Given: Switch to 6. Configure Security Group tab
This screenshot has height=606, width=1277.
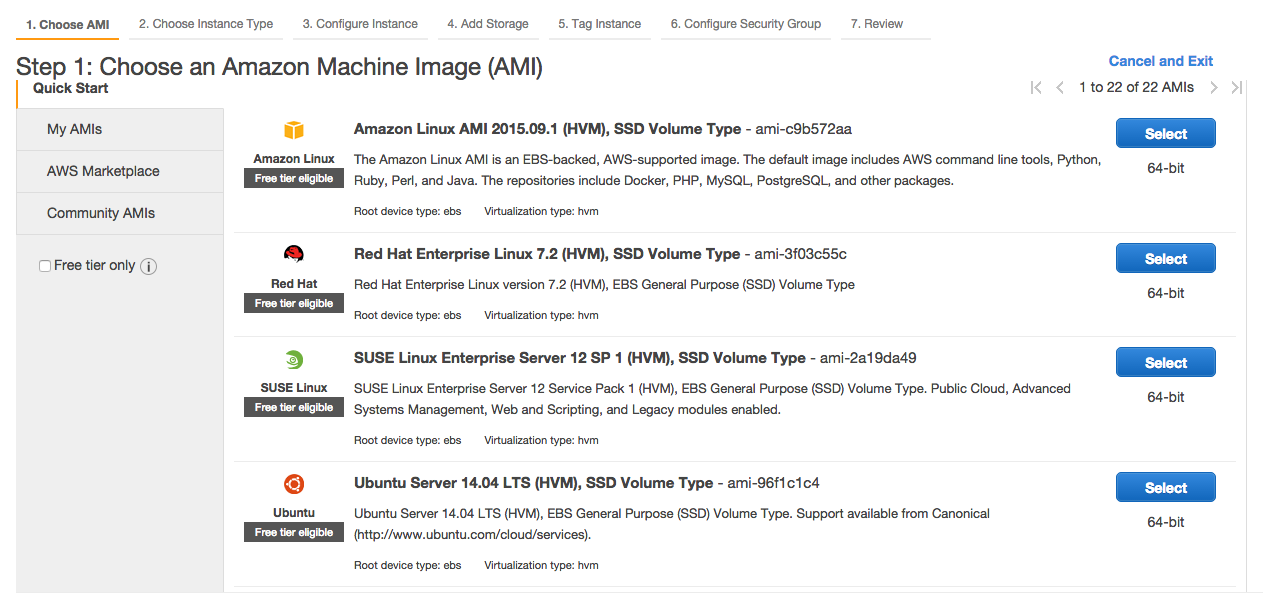Looking at the screenshot, I should 746,24.
